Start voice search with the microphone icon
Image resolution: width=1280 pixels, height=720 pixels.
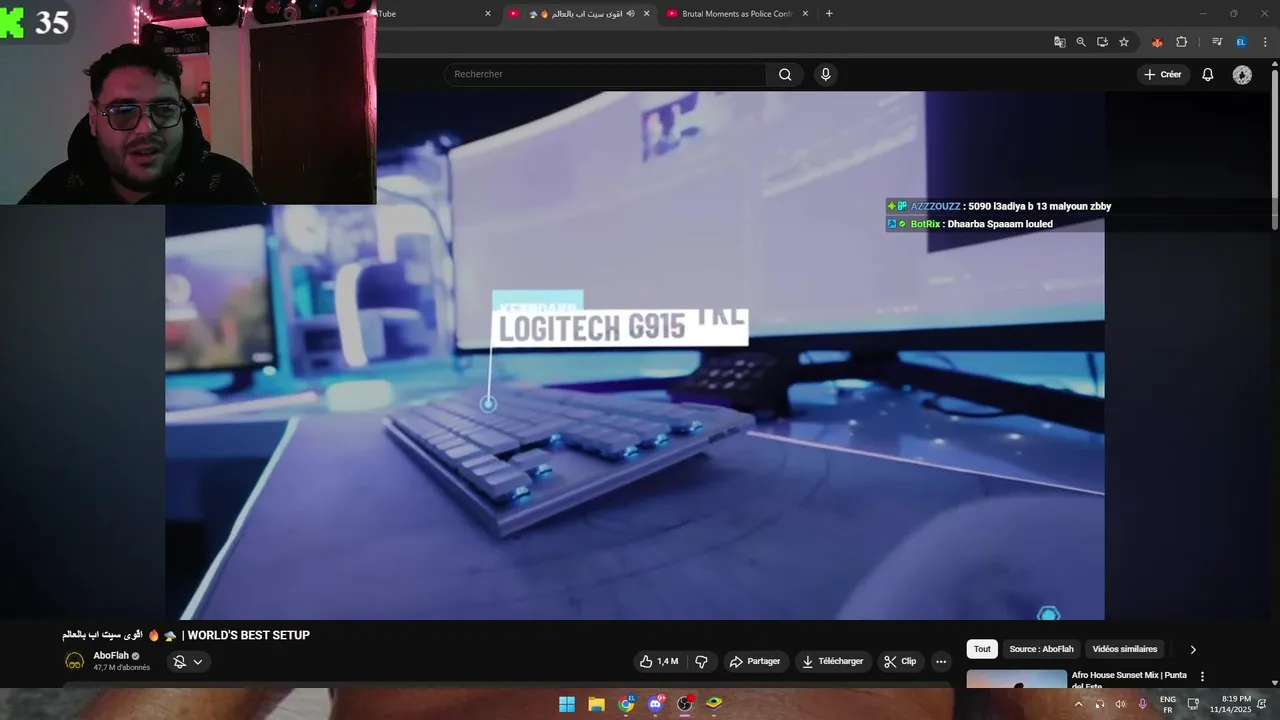825,74
